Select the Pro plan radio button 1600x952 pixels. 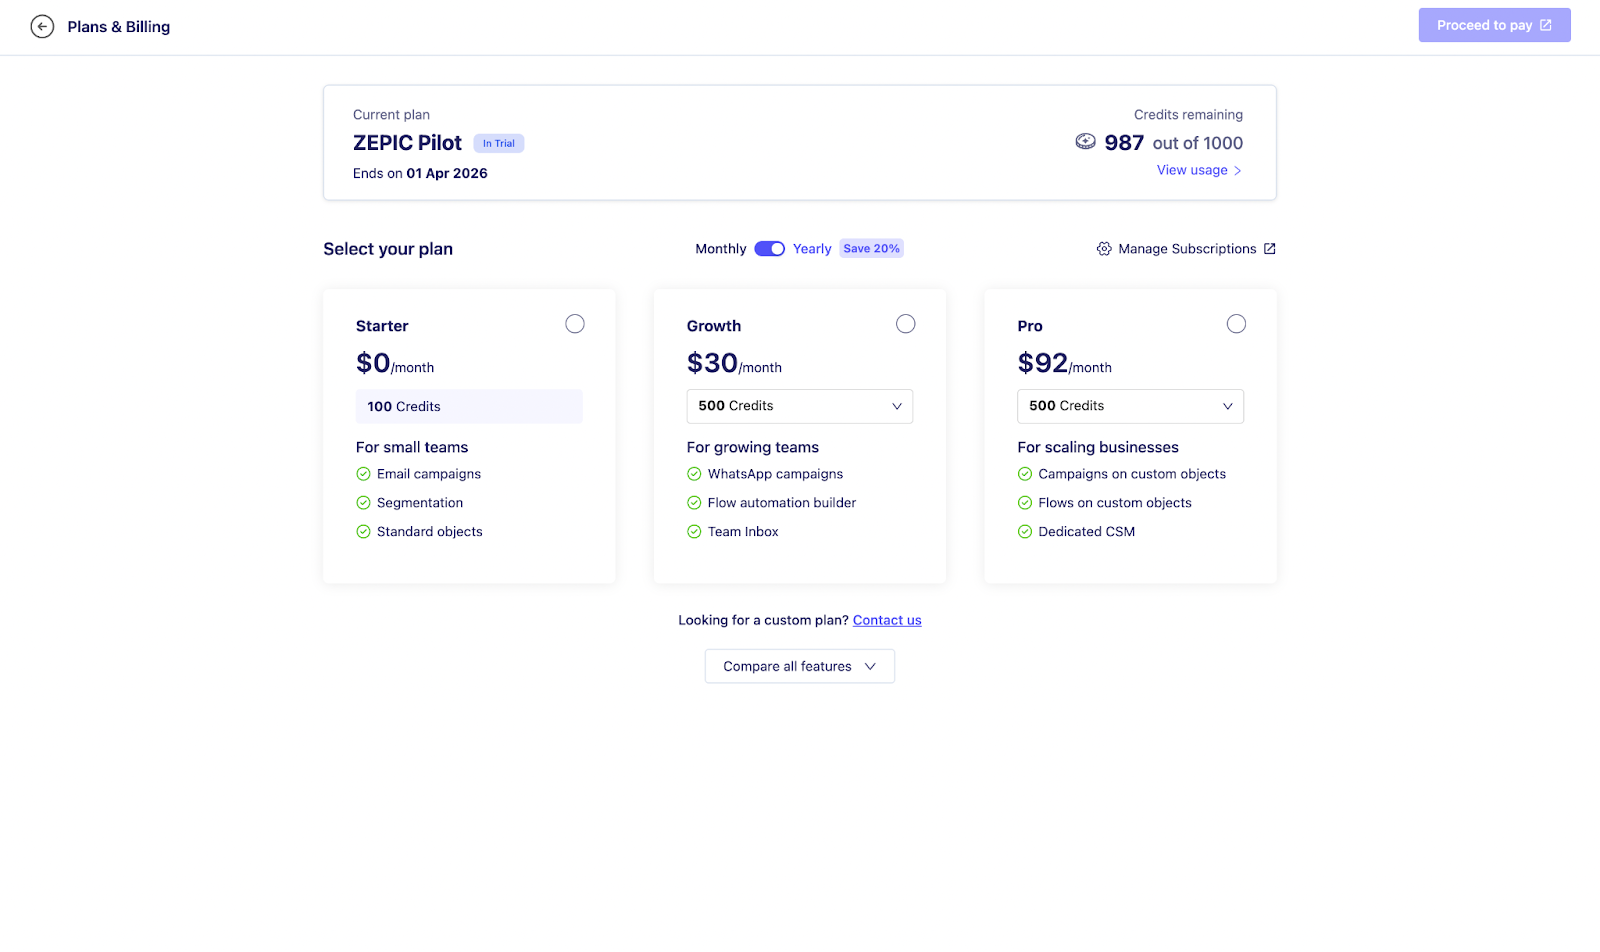tap(1237, 324)
